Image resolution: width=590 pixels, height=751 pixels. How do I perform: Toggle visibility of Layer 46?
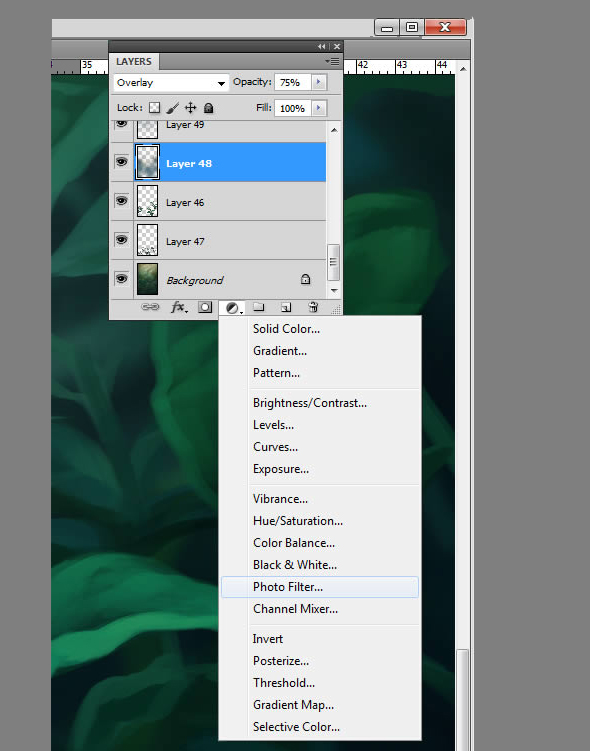click(122, 201)
